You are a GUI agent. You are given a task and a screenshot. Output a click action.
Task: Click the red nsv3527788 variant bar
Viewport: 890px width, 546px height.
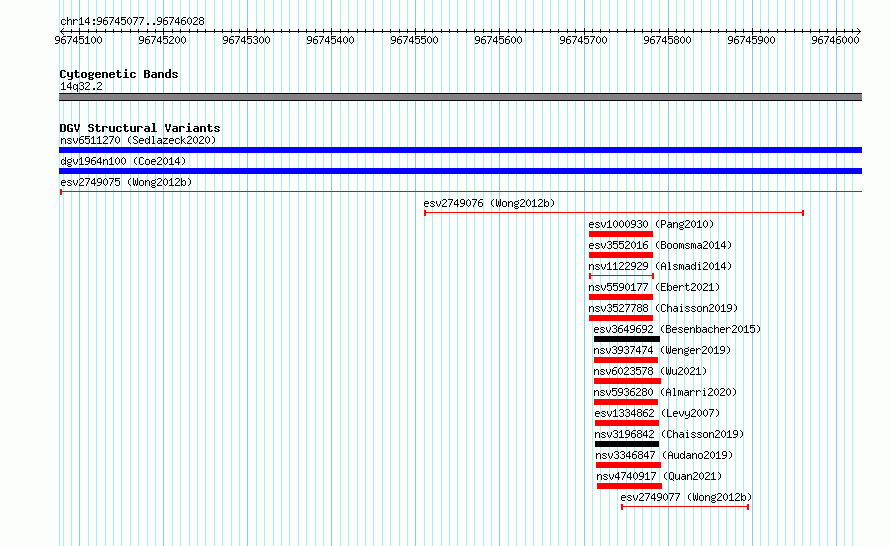click(621, 318)
